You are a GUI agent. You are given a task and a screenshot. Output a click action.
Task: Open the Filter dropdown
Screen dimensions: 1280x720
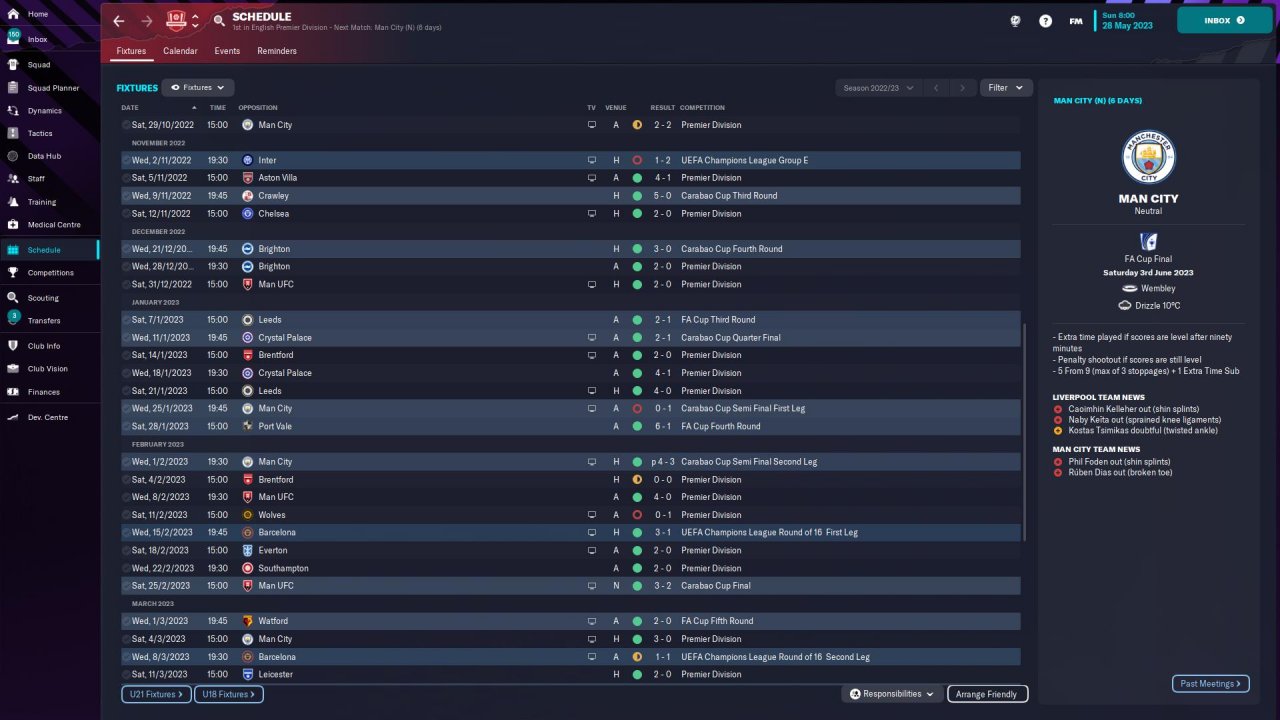1005,88
